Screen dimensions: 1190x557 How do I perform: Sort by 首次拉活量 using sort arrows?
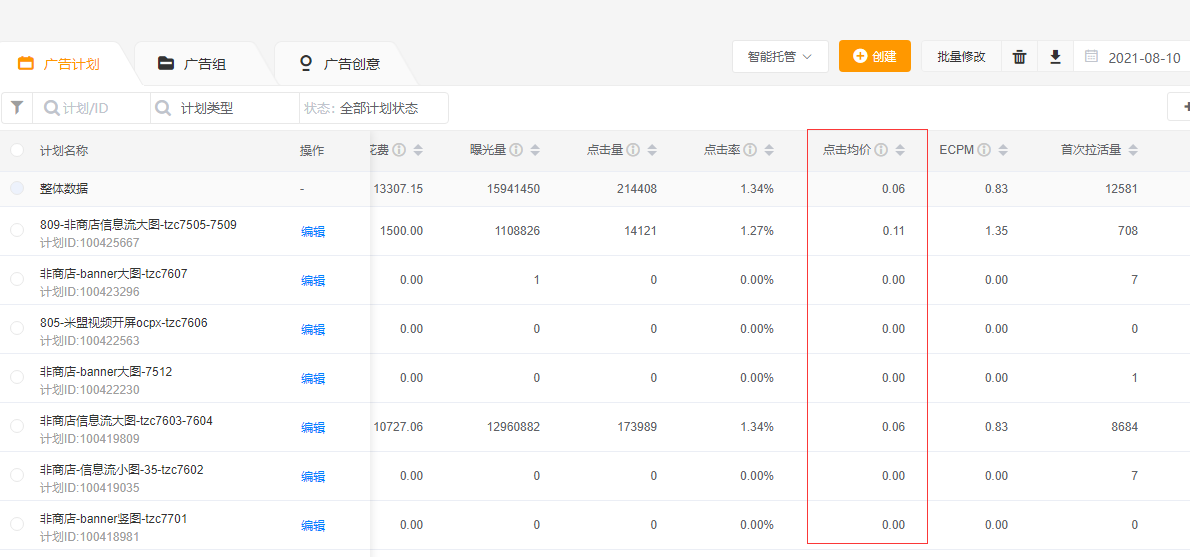pos(1133,150)
